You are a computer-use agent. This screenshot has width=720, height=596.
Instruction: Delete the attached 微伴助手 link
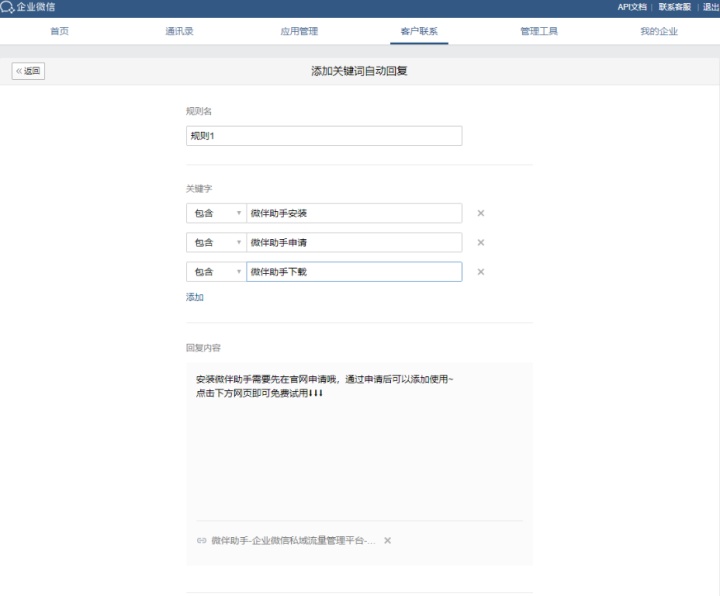(388, 540)
